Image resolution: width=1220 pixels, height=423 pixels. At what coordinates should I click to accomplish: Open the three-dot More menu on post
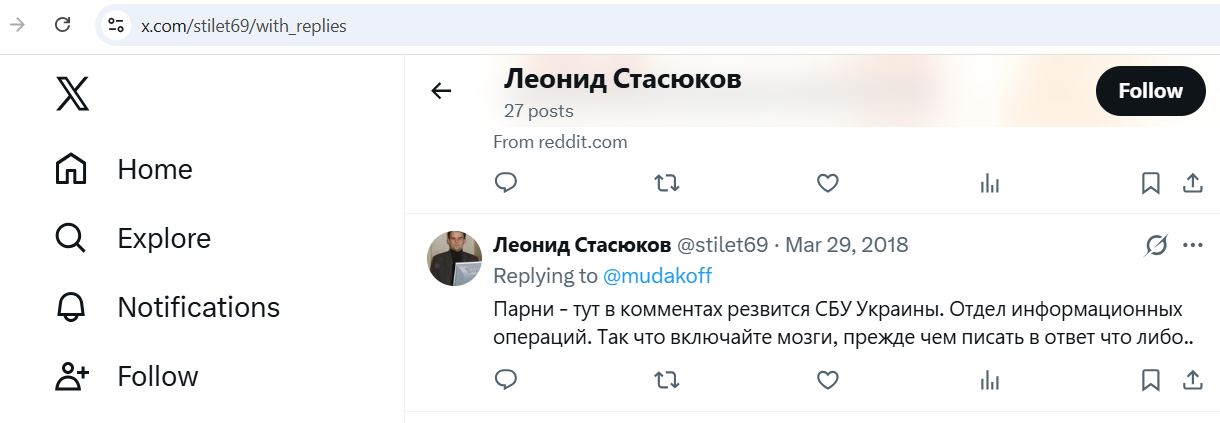[1192, 245]
